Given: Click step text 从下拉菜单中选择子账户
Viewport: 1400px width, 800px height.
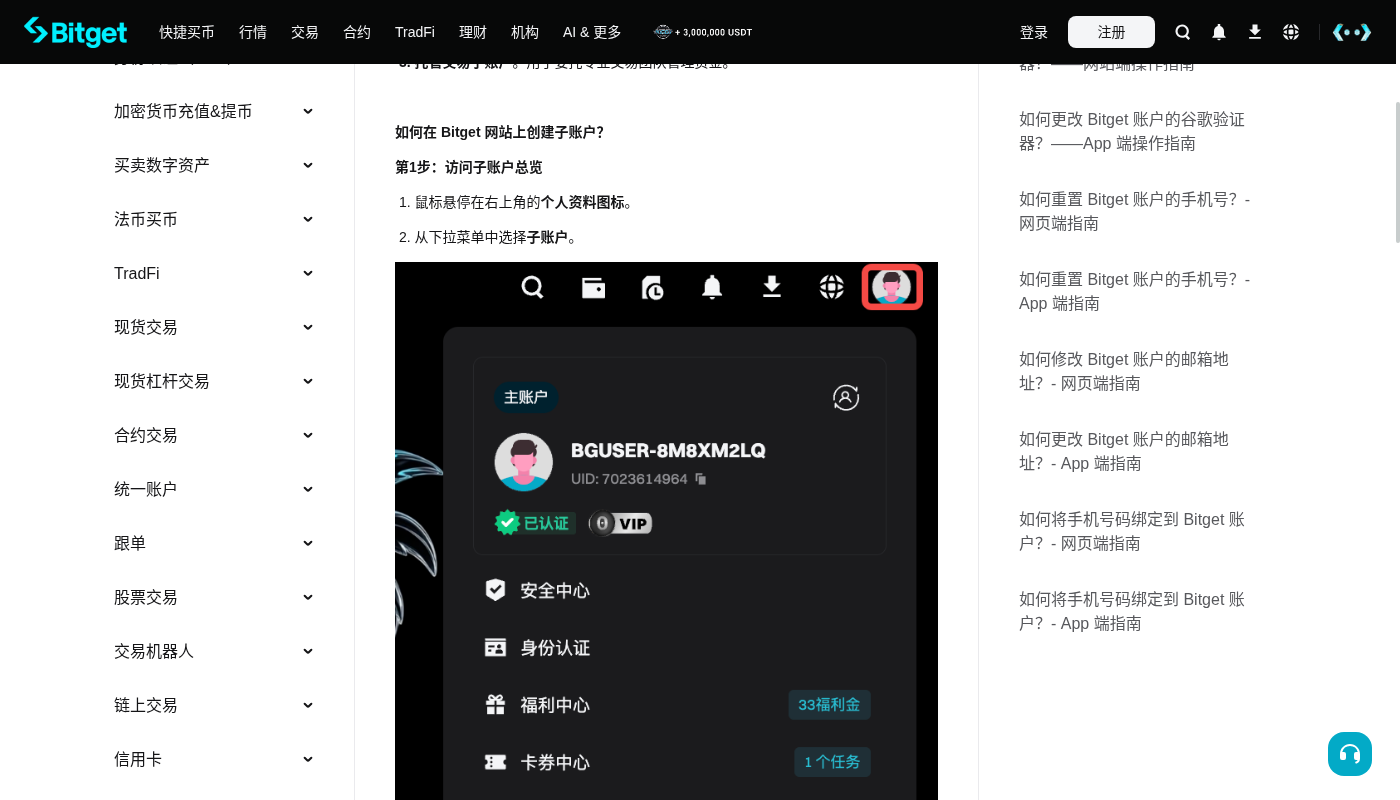Looking at the screenshot, I should 496,237.
